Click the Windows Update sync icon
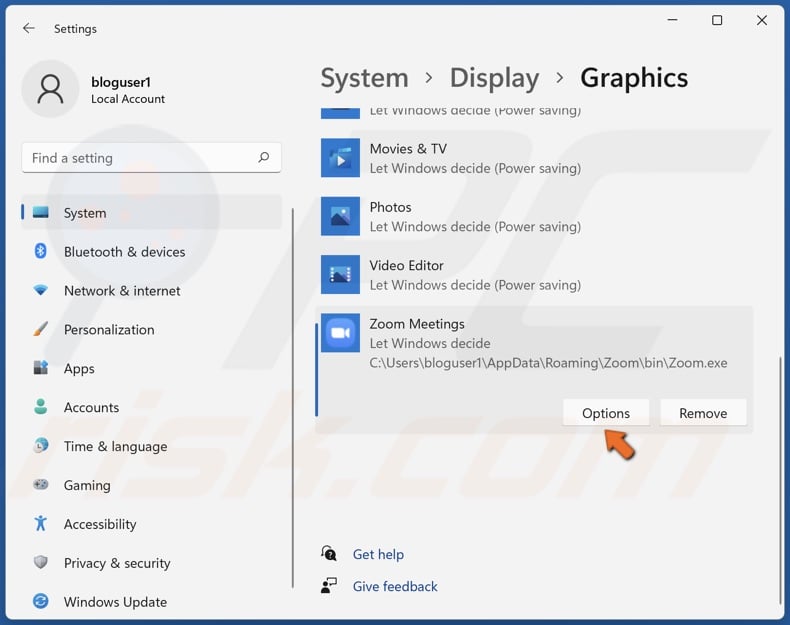The height and width of the screenshot is (625, 790). pos(40,601)
